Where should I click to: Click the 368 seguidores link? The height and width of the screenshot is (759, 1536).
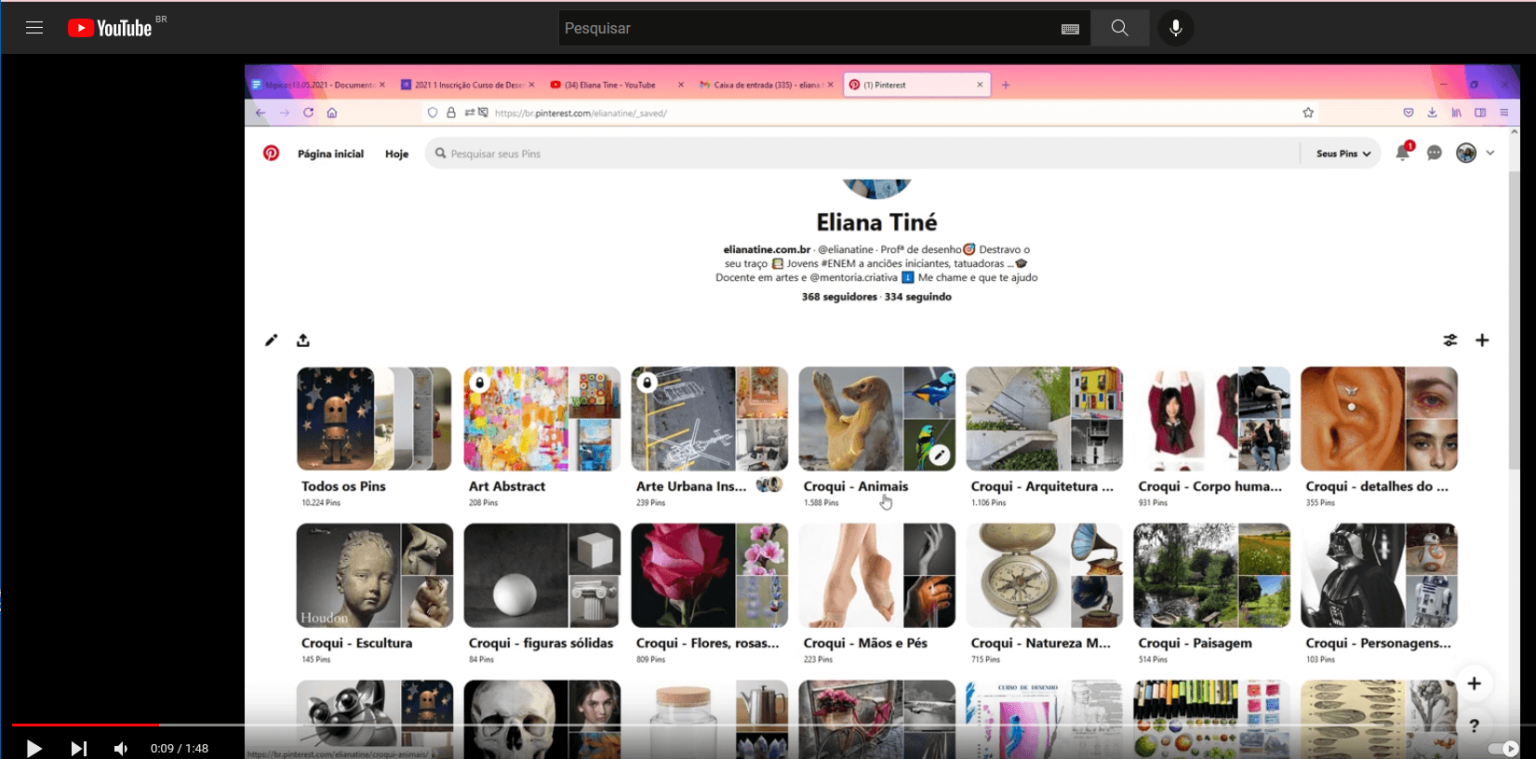839,297
